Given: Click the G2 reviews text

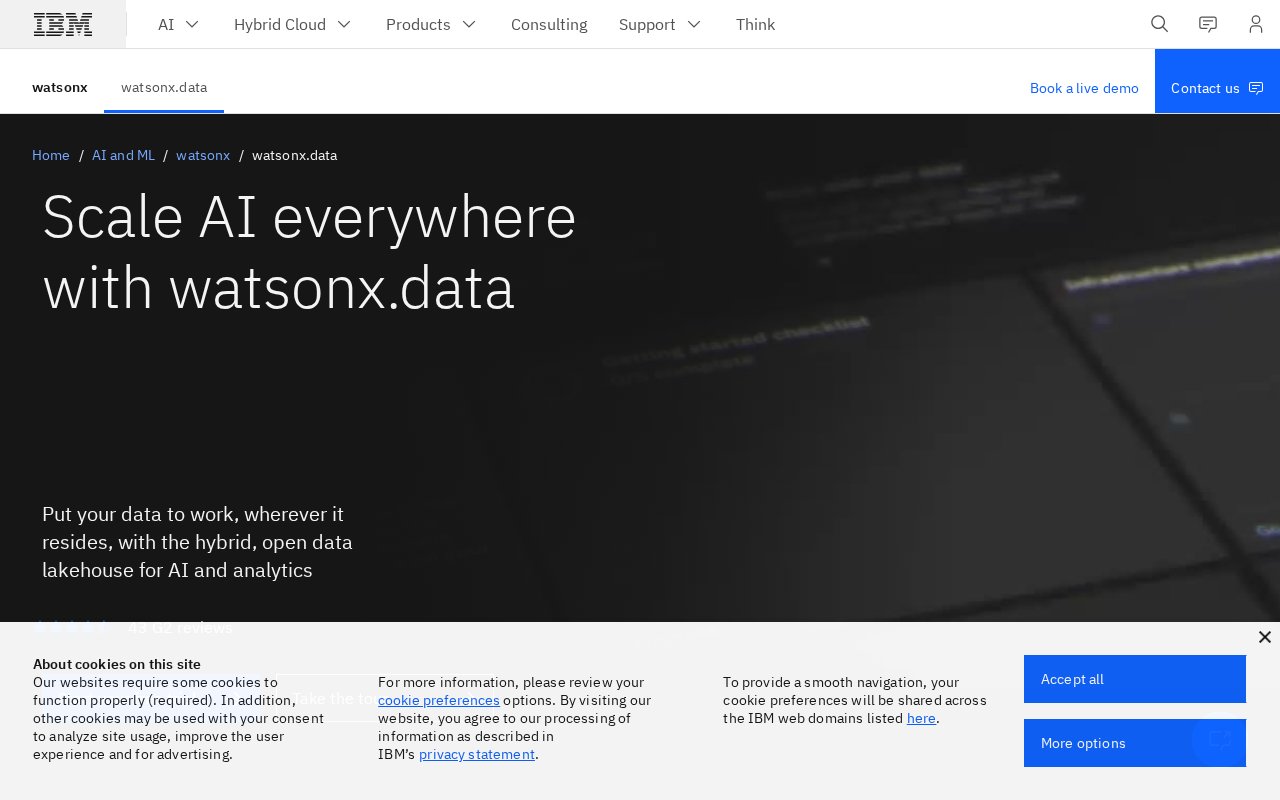Looking at the screenshot, I should tap(180, 627).
